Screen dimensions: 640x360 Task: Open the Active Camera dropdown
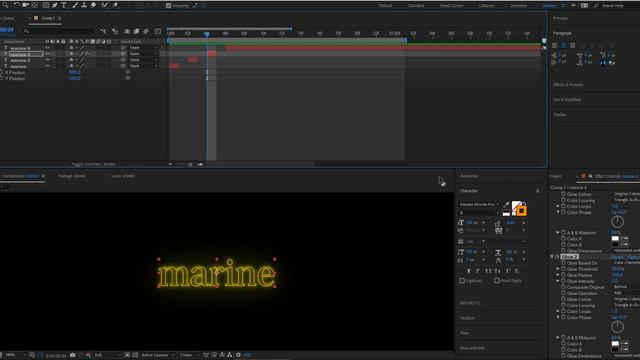158,355
